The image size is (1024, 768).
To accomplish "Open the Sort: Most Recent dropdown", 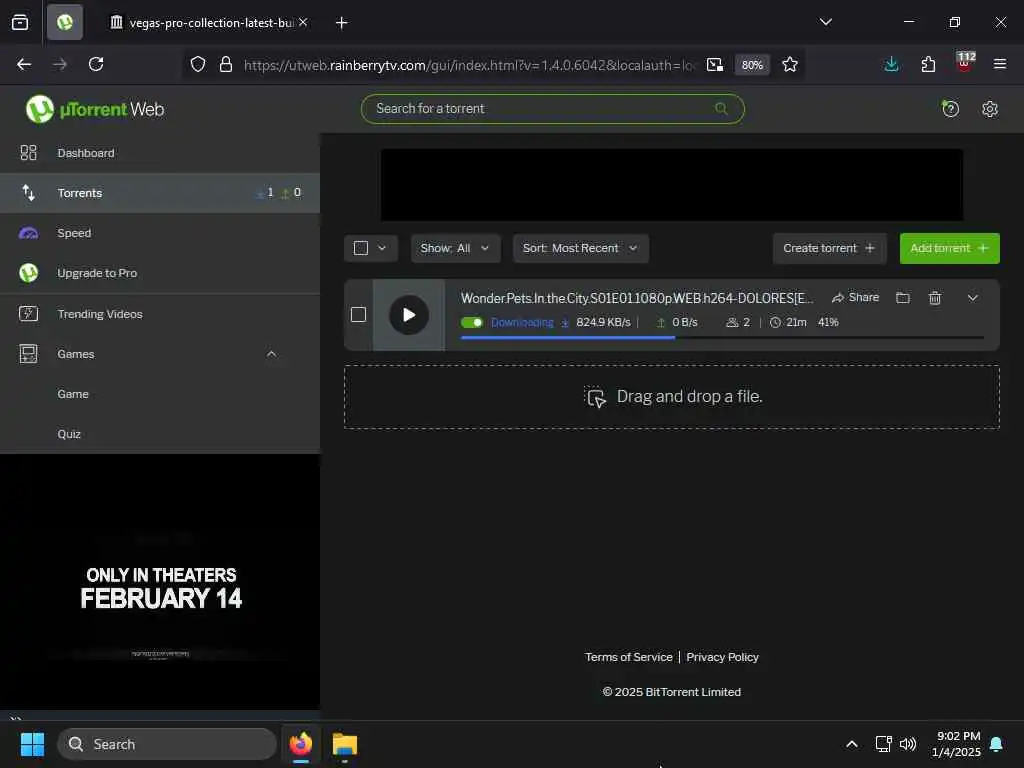I will [581, 248].
